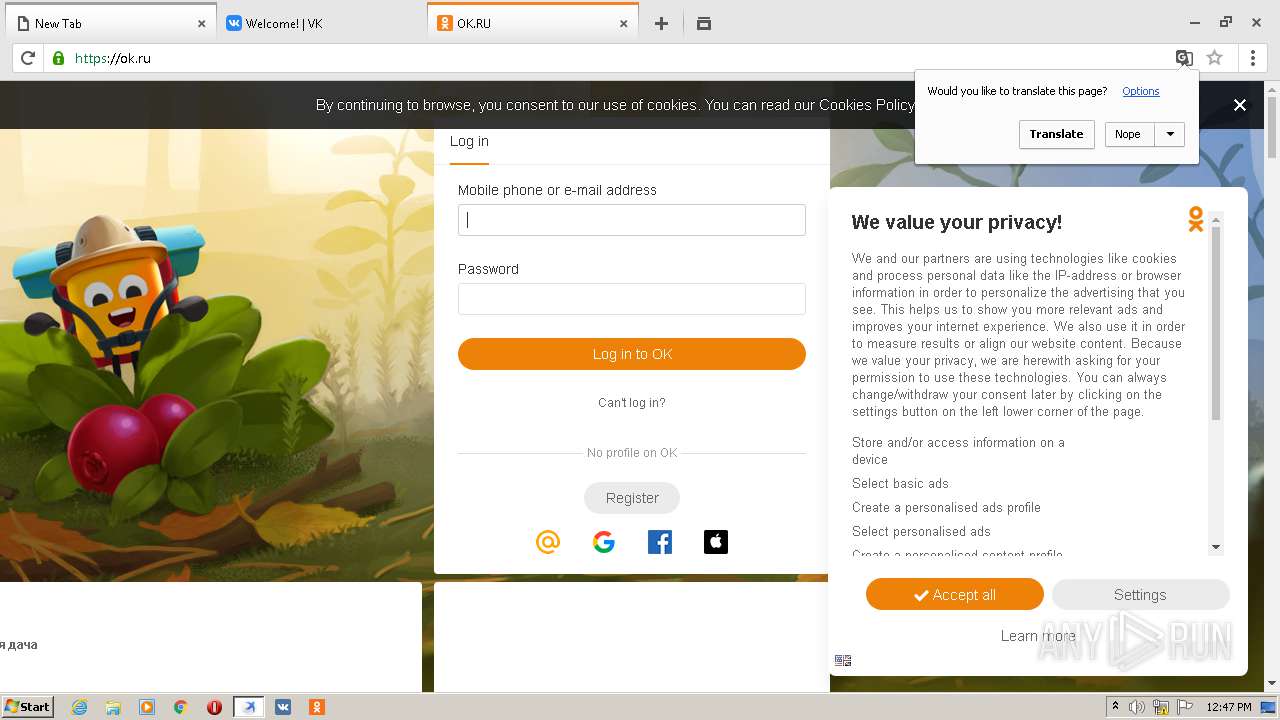Viewport: 1280px width, 720px height.
Task: Click 'Store and/or access information on a device'
Action: coord(958,451)
